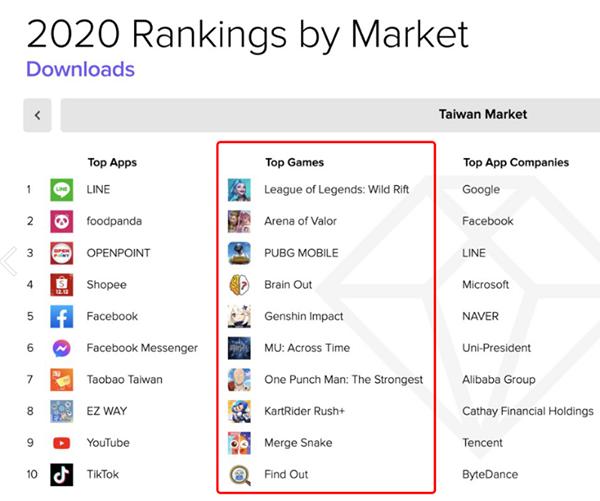
Task: Click the foodpanda pink icon
Action: [x=62, y=221]
